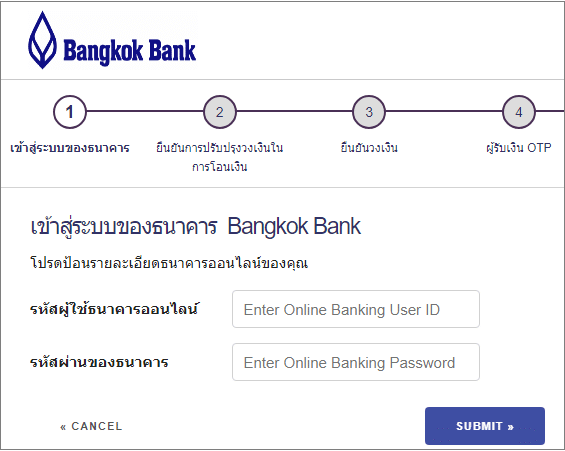The image size is (565, 451).
Task: Select step 4 circle in progress bar
Action: pyautogui.click(x=519, y=112)
